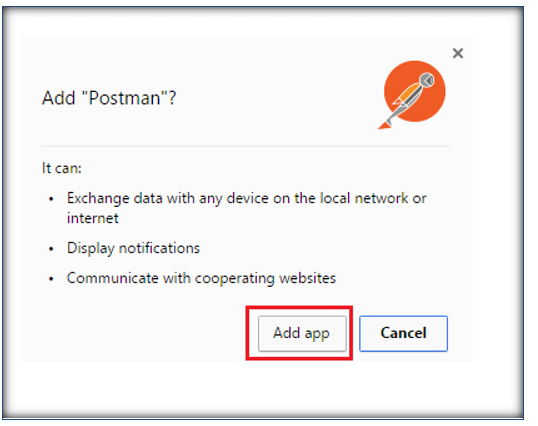Click the orange flame tip below the logo
Image resolution: width=538 pixels, height=426 pixels.
384,126
